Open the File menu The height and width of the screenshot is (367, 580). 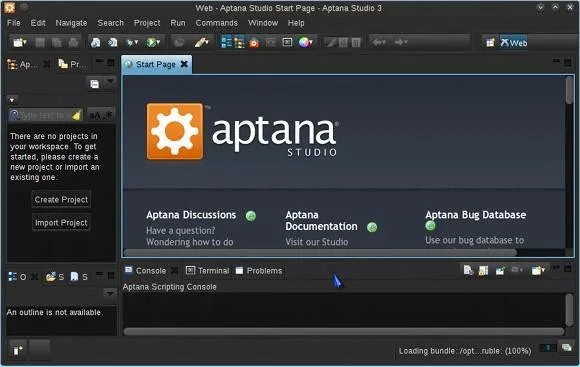(x=14, y=23)
